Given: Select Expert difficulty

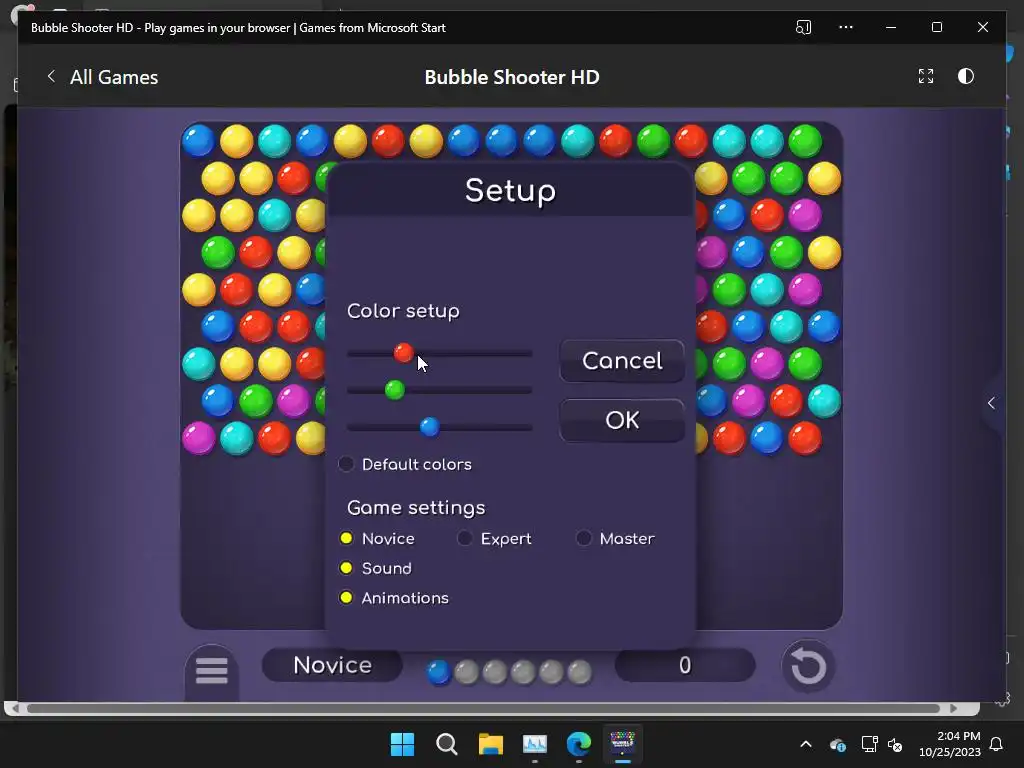Looking at the screenshot, I should pyautogui.click(x=464, y=538).
